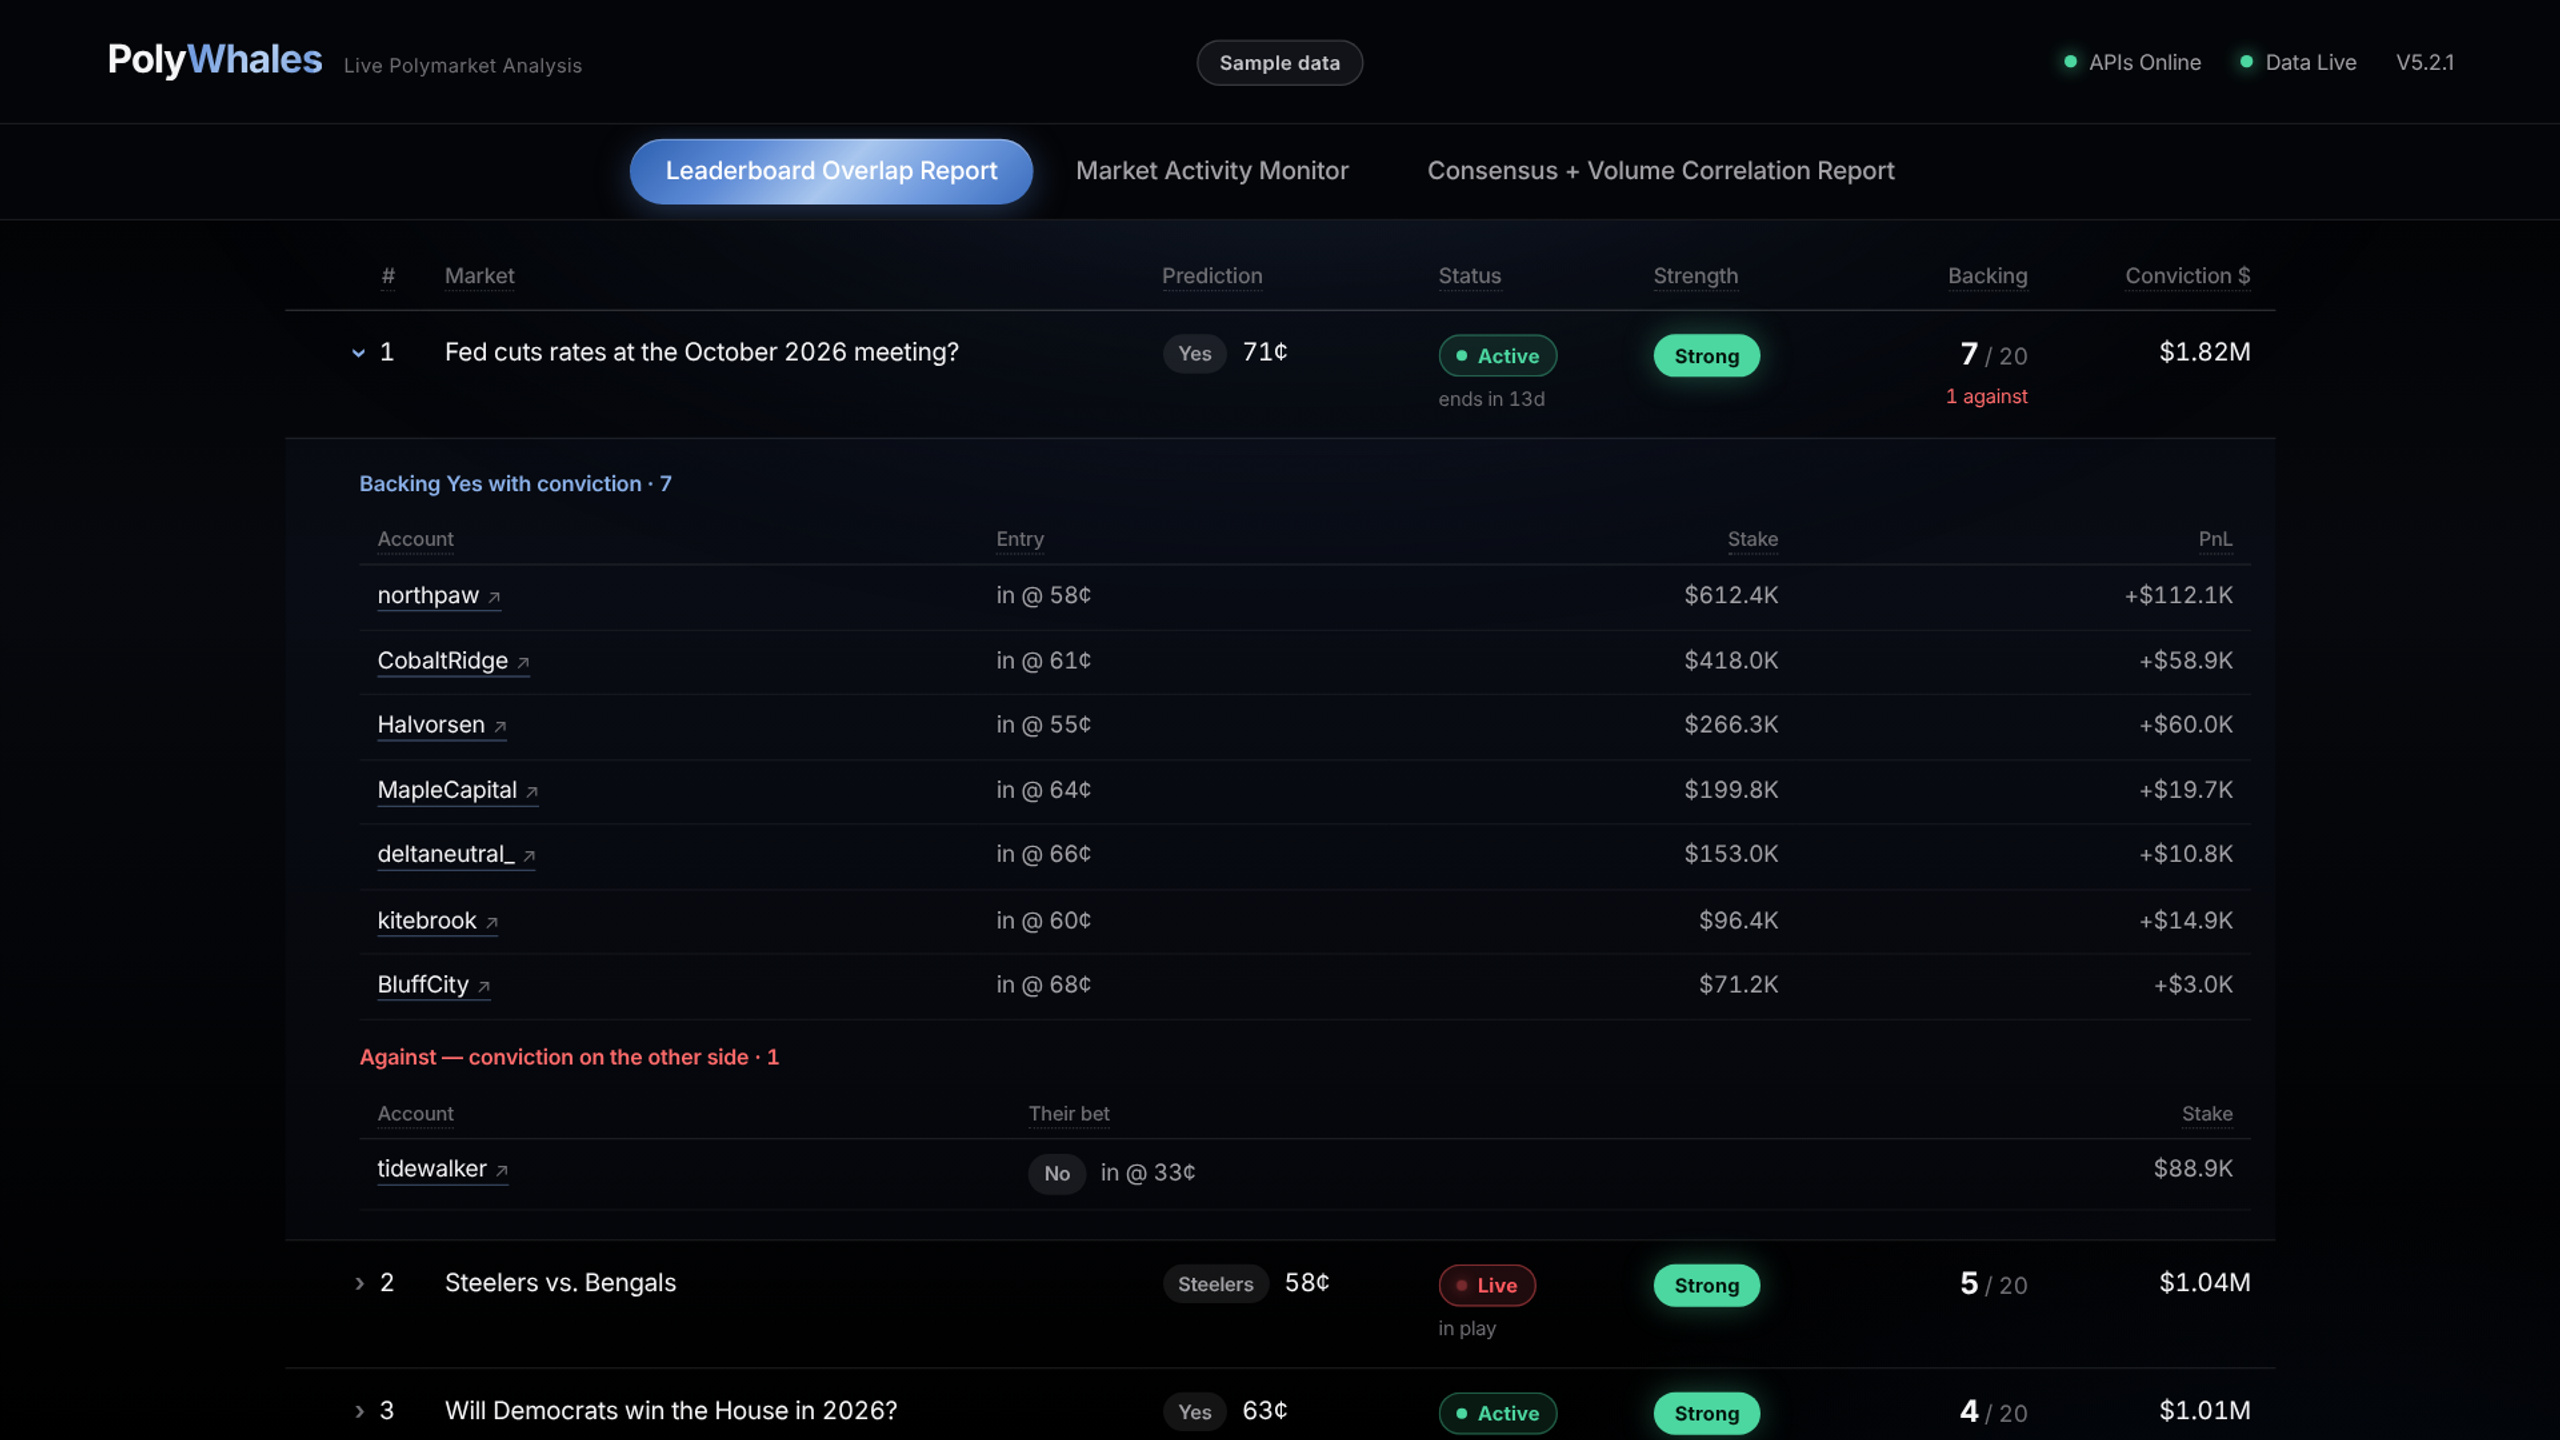Click the Prediction column header

[1212, 276]
